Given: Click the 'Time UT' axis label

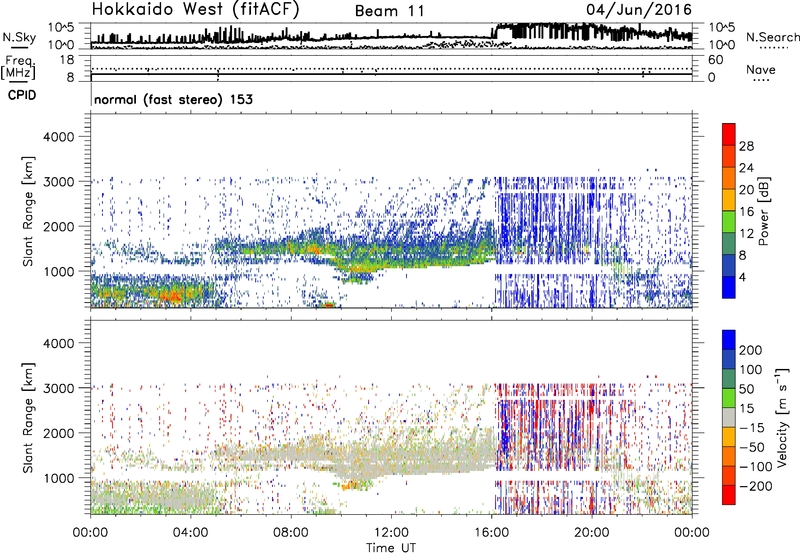Looking at the screenshot, I should pyautogui.click(x=391, y=547).
